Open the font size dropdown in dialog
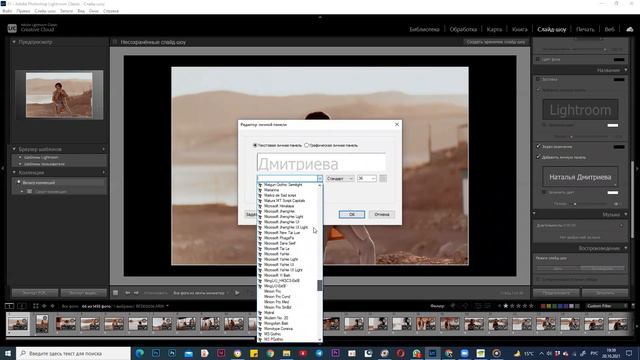This screenshot has height=360, width=640. point(367,178)
